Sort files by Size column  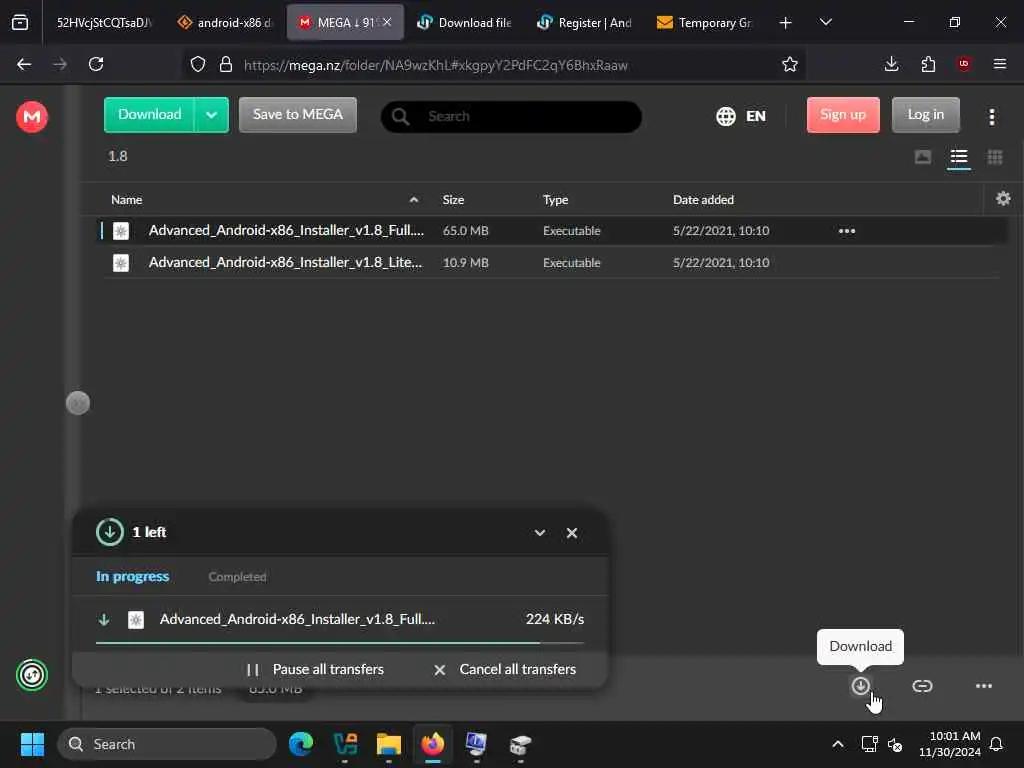tap(453, 200)
